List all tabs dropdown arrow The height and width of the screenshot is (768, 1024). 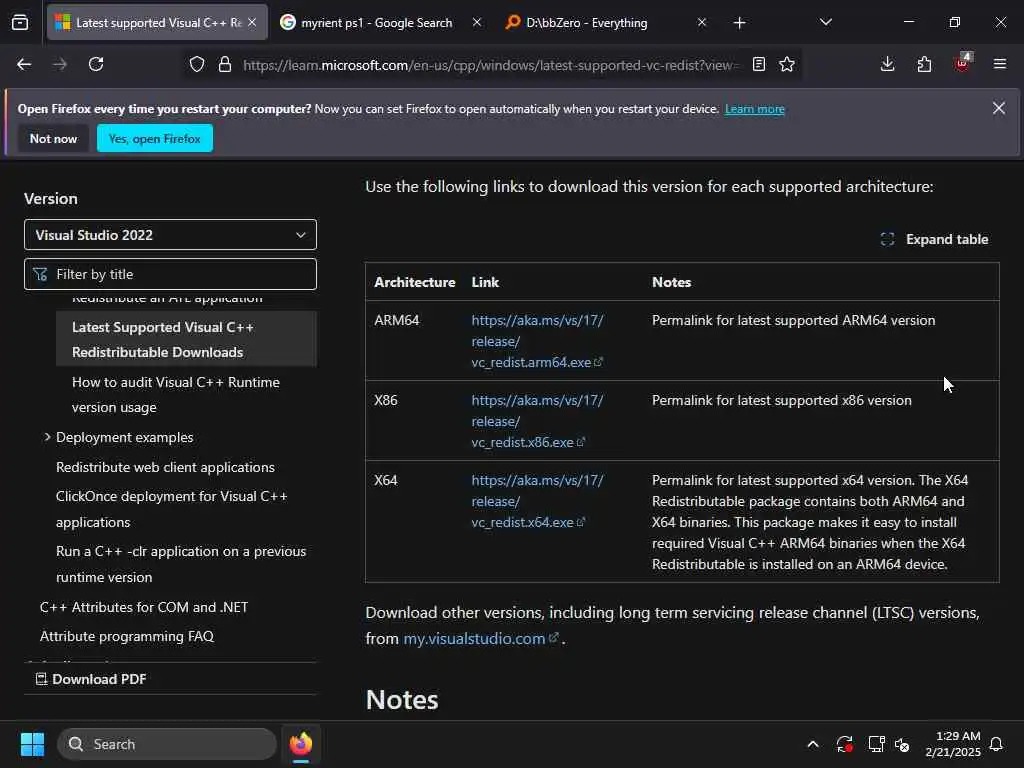pos(825,22)
